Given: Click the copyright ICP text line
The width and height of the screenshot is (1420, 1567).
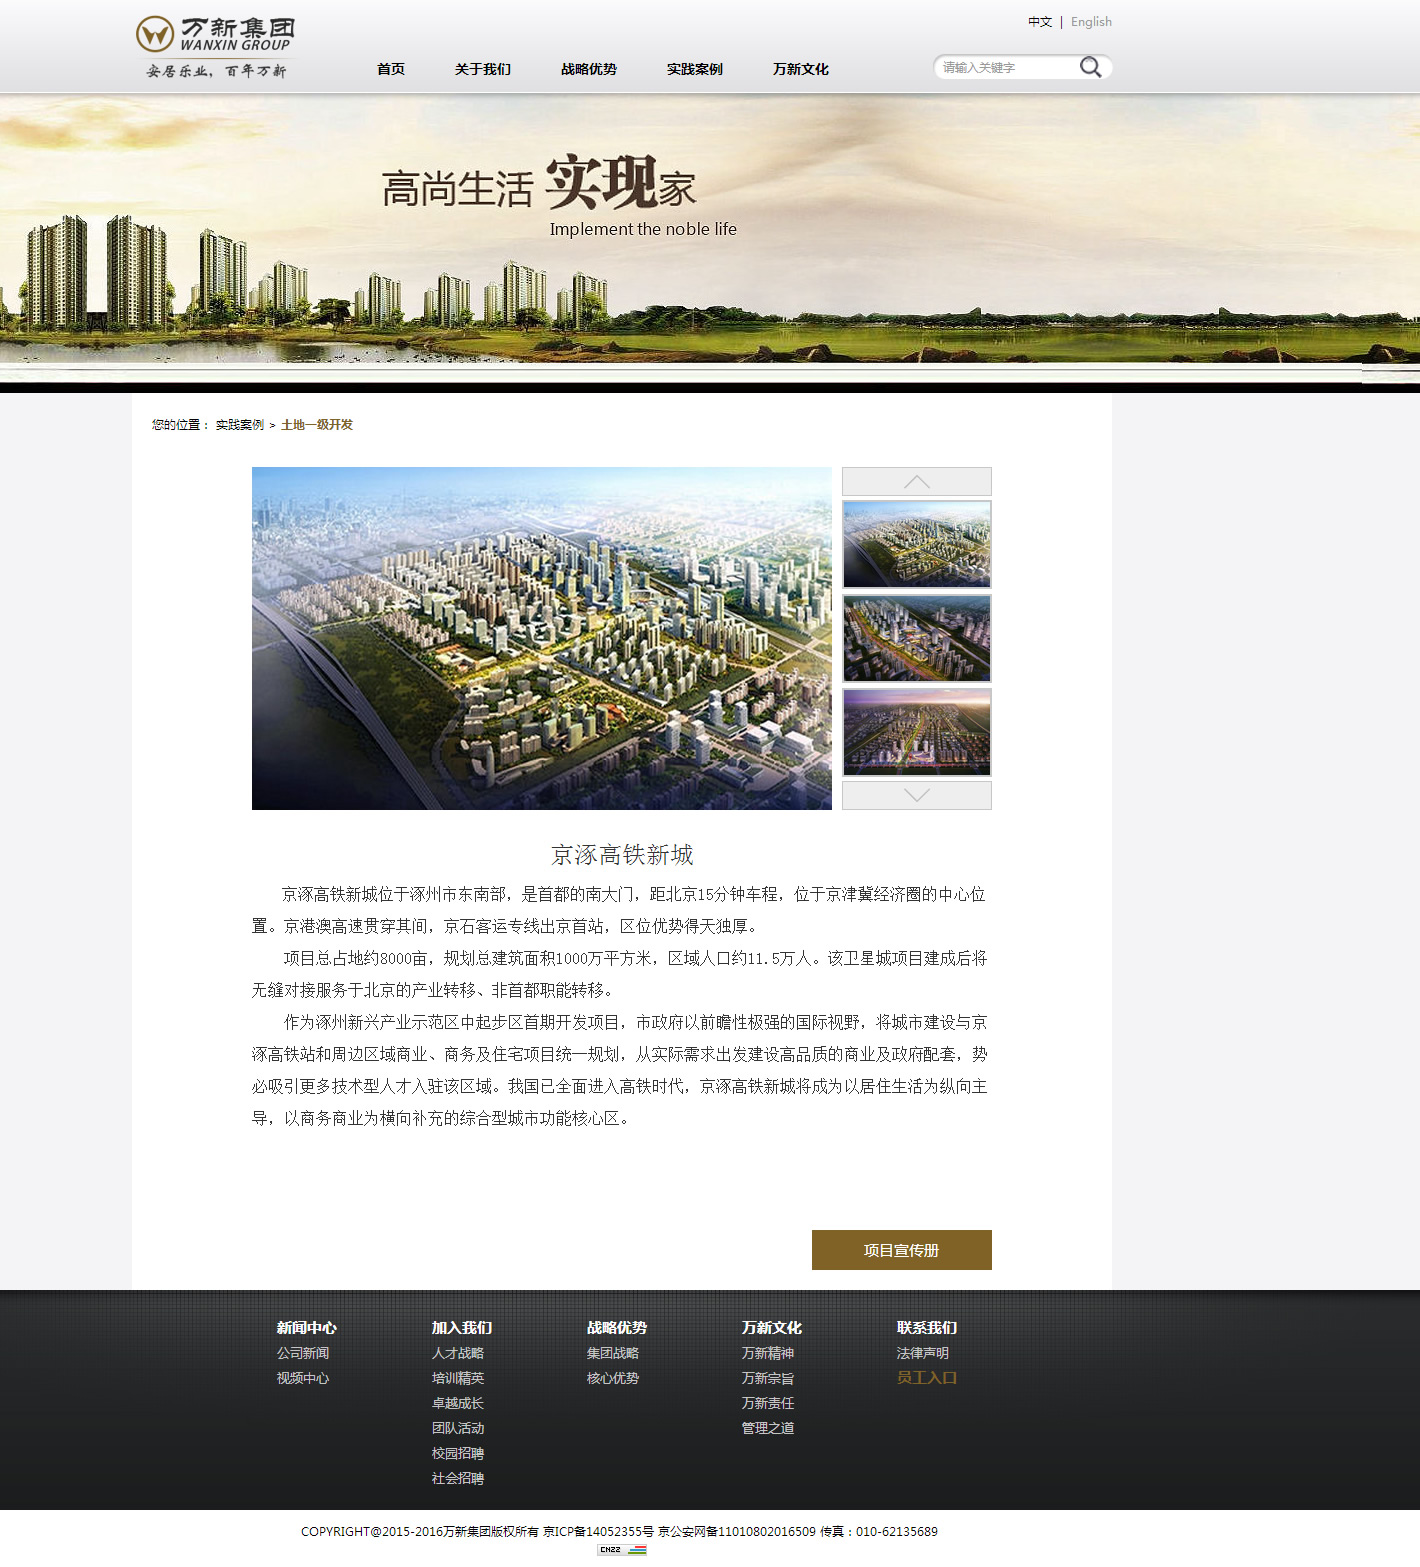Looking at the screenshot, I should click(619, 1531).
